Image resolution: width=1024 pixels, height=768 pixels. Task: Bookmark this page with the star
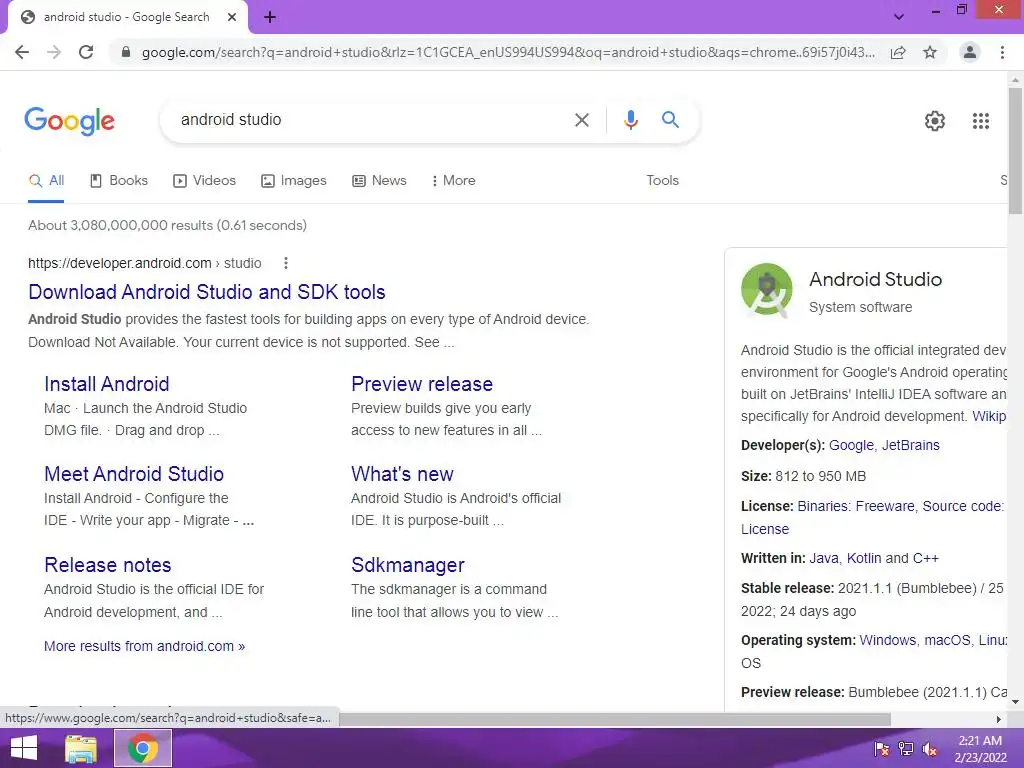tap(930, 52)
